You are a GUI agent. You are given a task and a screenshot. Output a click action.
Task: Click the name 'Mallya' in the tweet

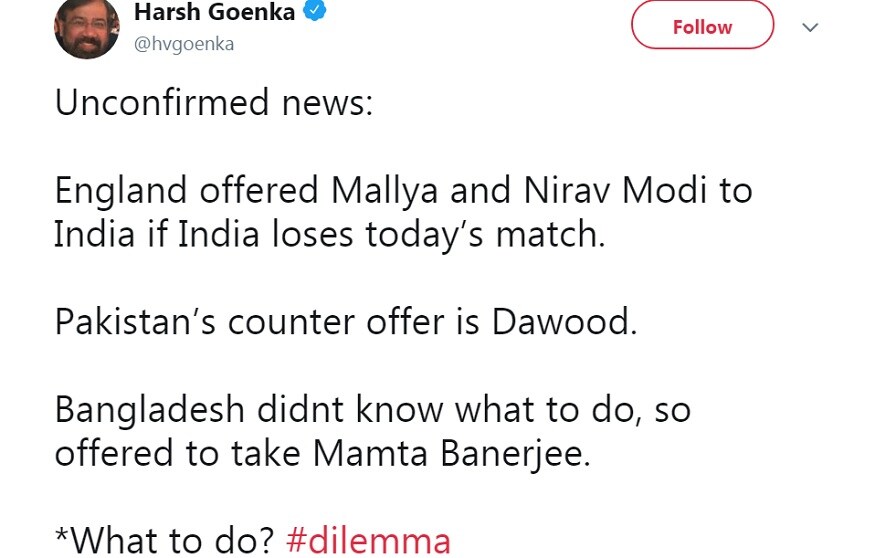coord(384,190)
